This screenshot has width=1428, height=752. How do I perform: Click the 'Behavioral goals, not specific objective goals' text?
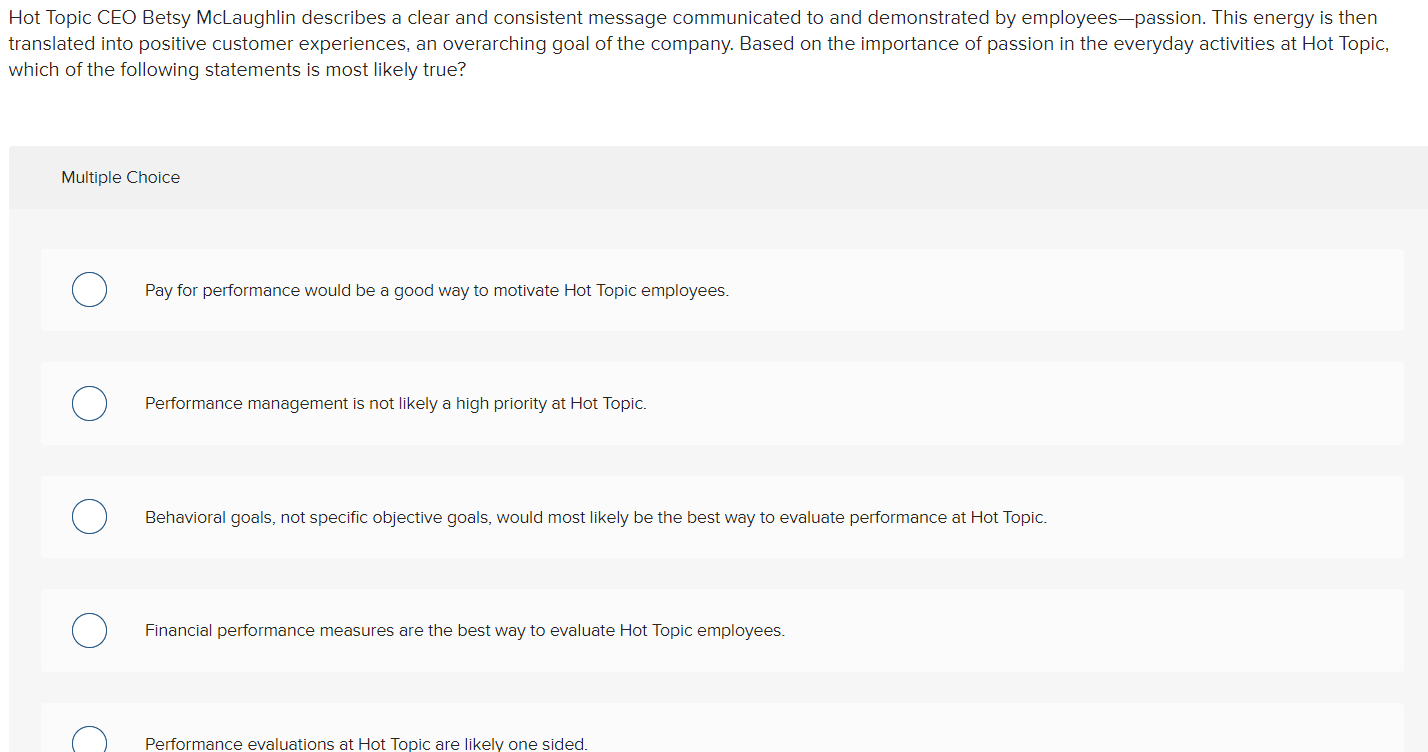pyautogui.click(x=596, y=517)
